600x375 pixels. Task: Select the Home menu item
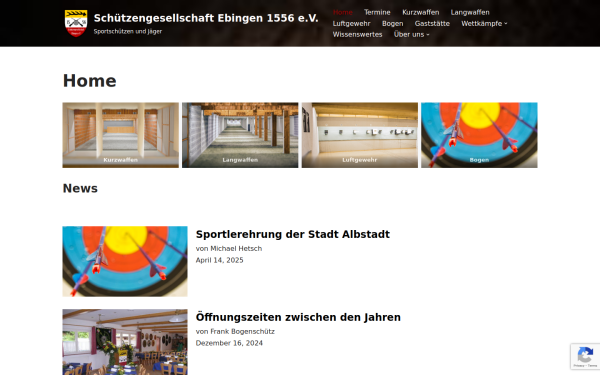[x=342, y=12]
